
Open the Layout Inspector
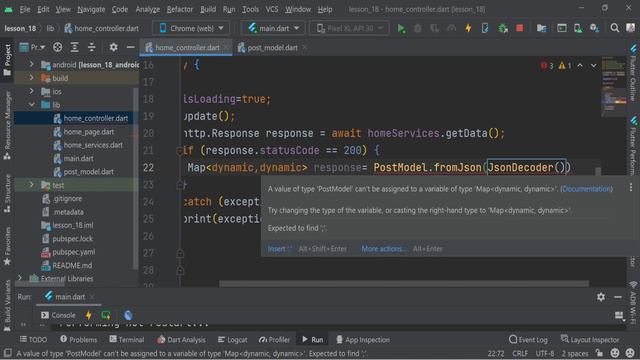(x=590, y=340)
